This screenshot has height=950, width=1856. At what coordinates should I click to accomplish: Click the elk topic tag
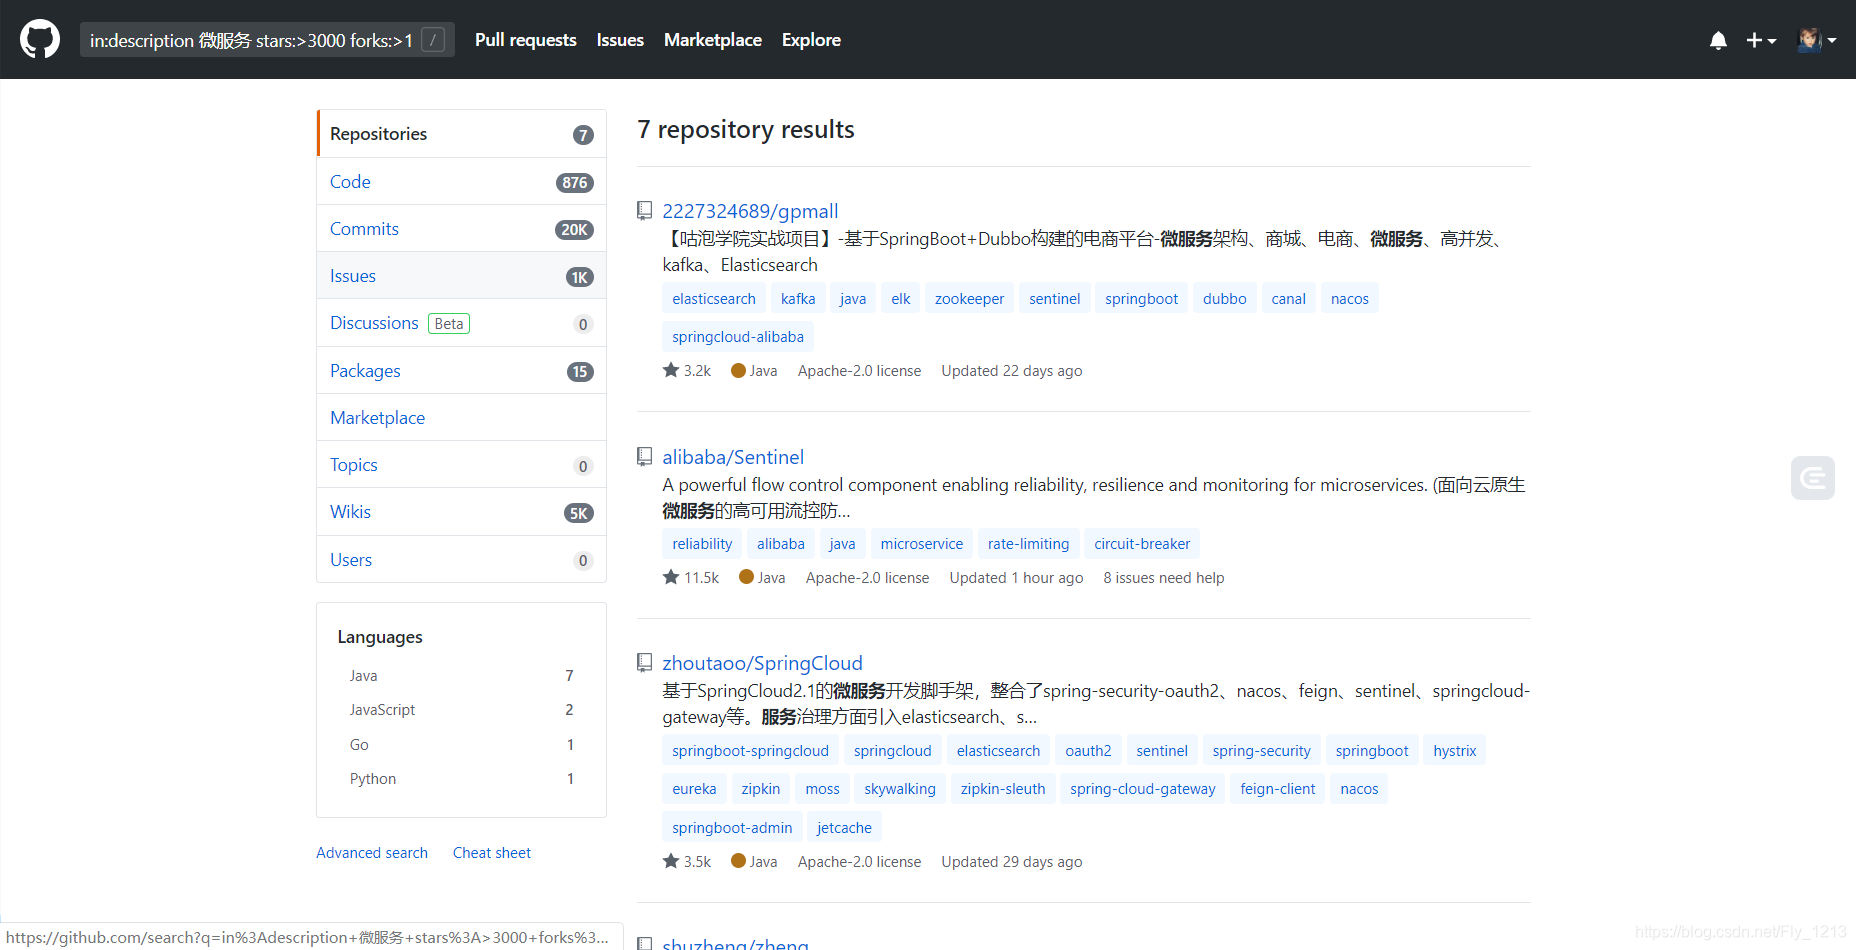point(901,299)
